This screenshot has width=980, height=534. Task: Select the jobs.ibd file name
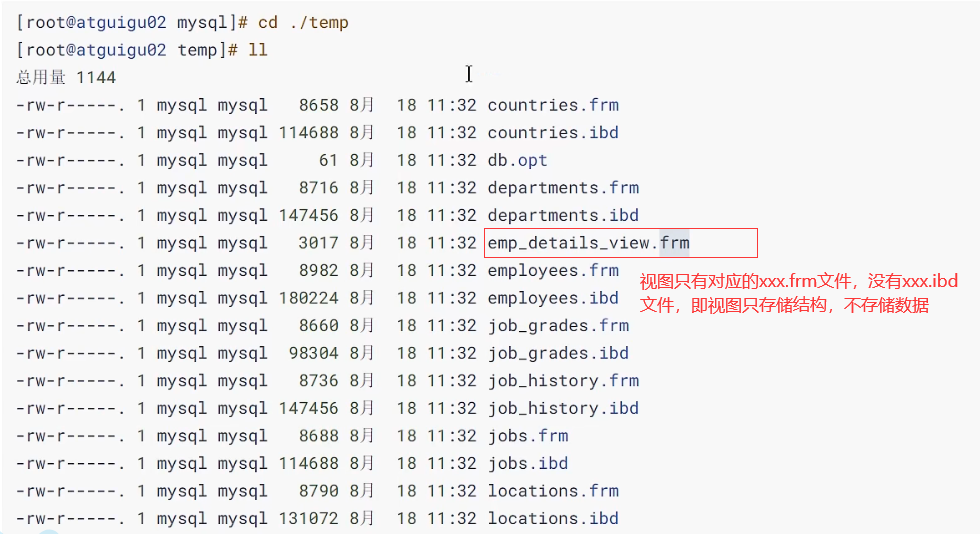coord(528,463)
